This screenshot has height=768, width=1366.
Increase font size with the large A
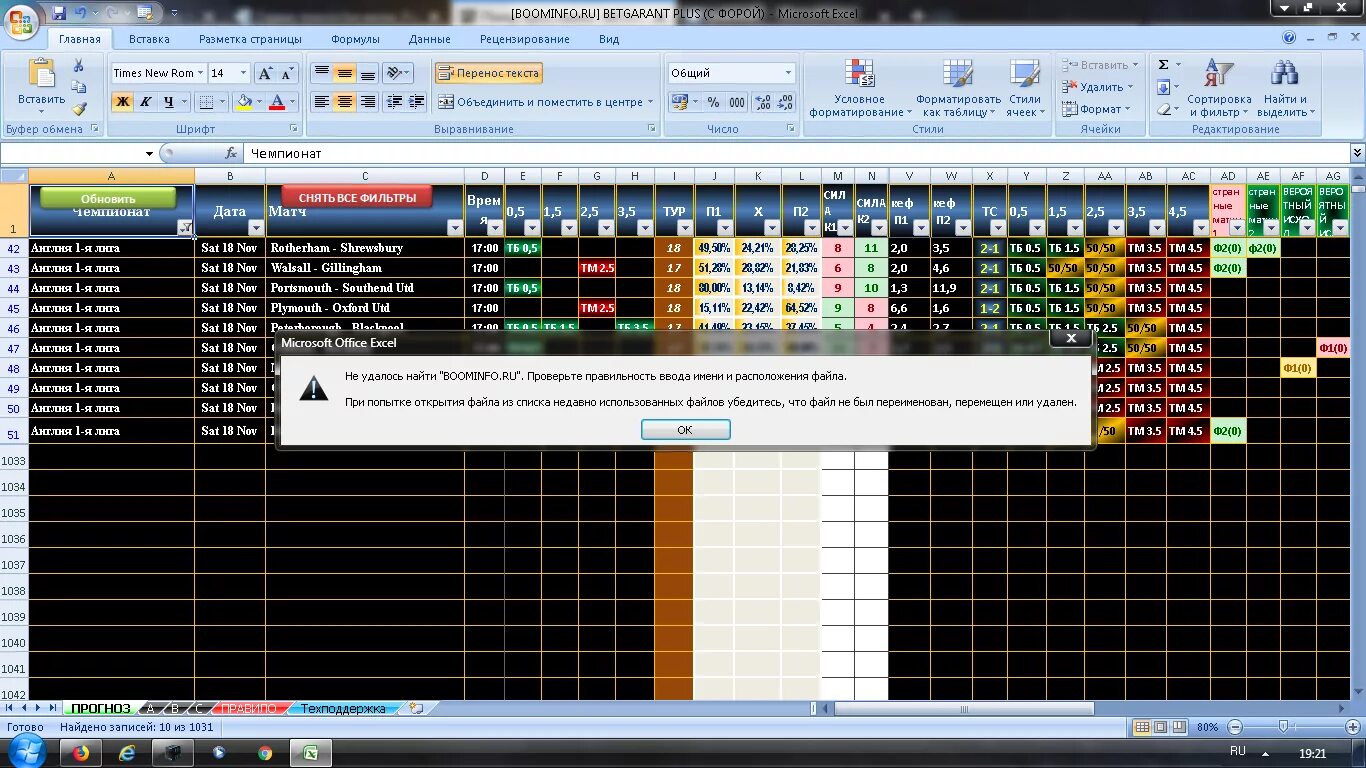click(x=264, y=73)
